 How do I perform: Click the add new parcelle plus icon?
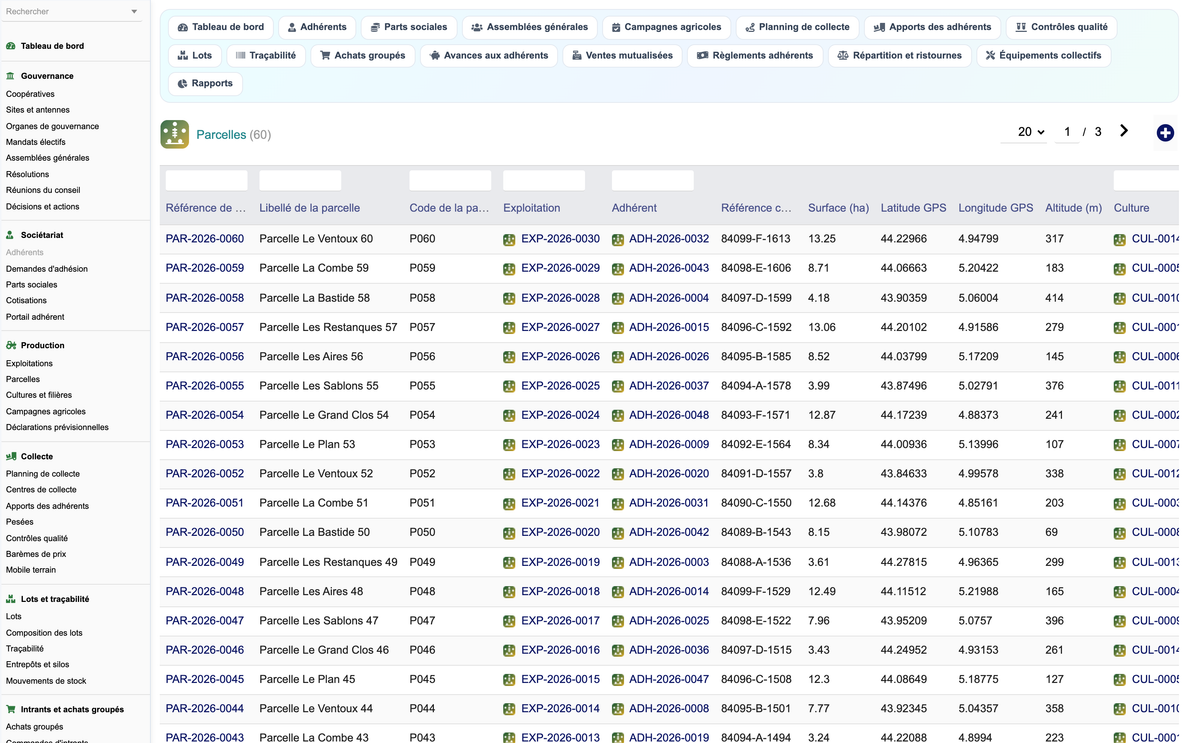[x=1165, y=133]
